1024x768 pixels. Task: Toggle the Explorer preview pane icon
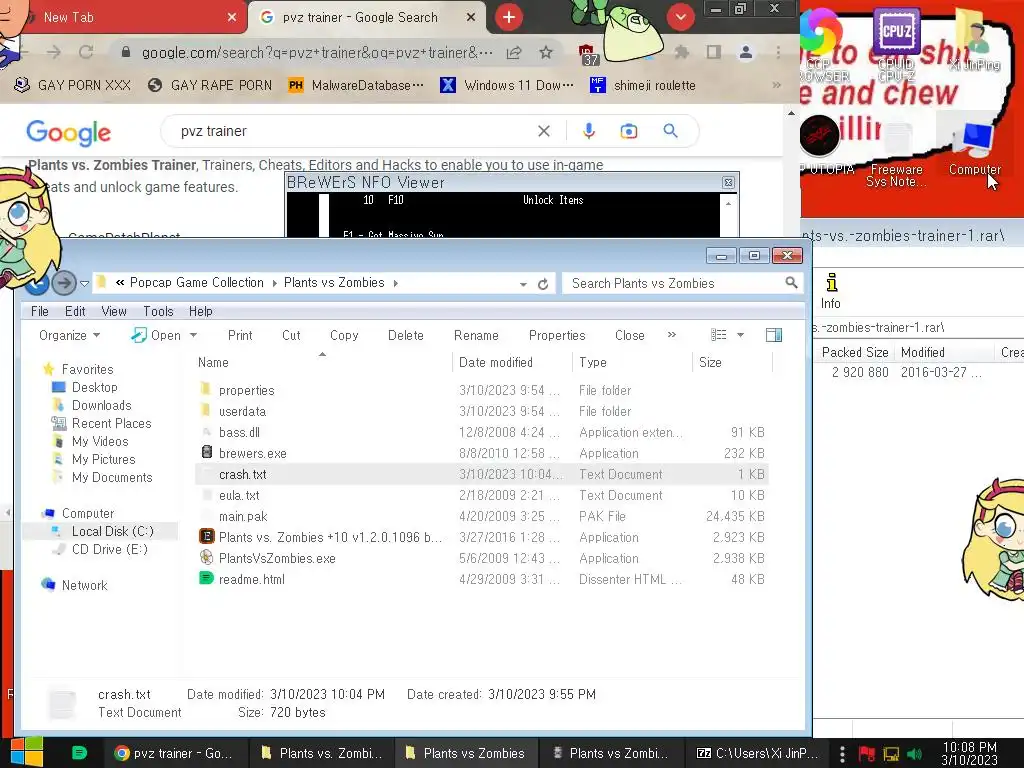click(774, 335)
